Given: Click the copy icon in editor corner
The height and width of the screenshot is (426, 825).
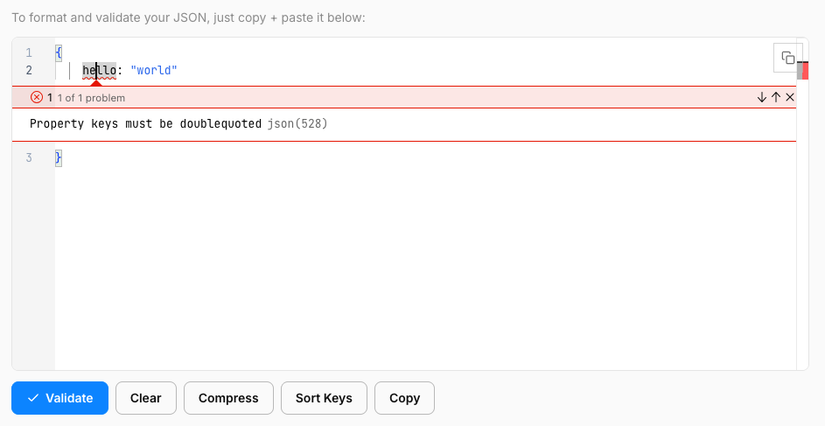Looking at the screenshot, I should (x=788, y=58).
